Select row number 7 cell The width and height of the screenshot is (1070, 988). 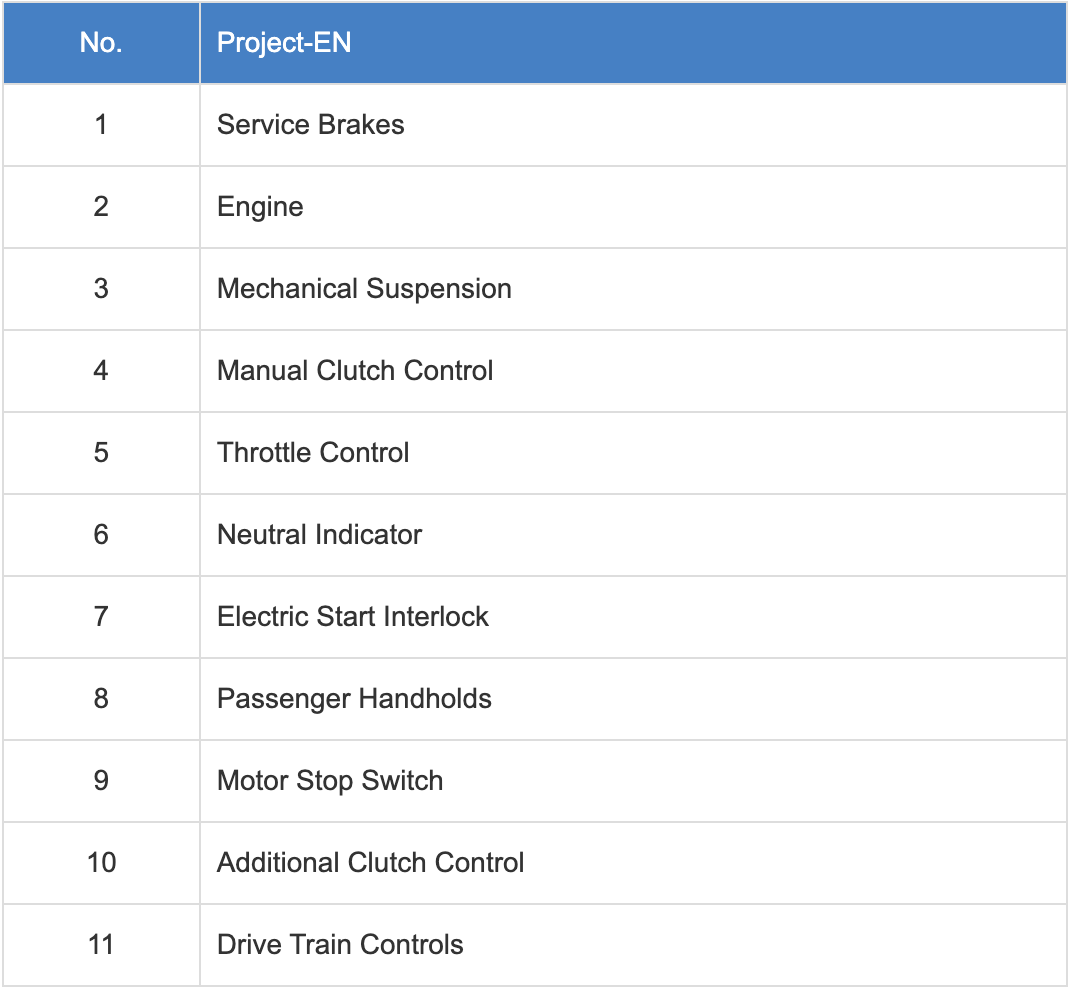[x=101, y=617]
